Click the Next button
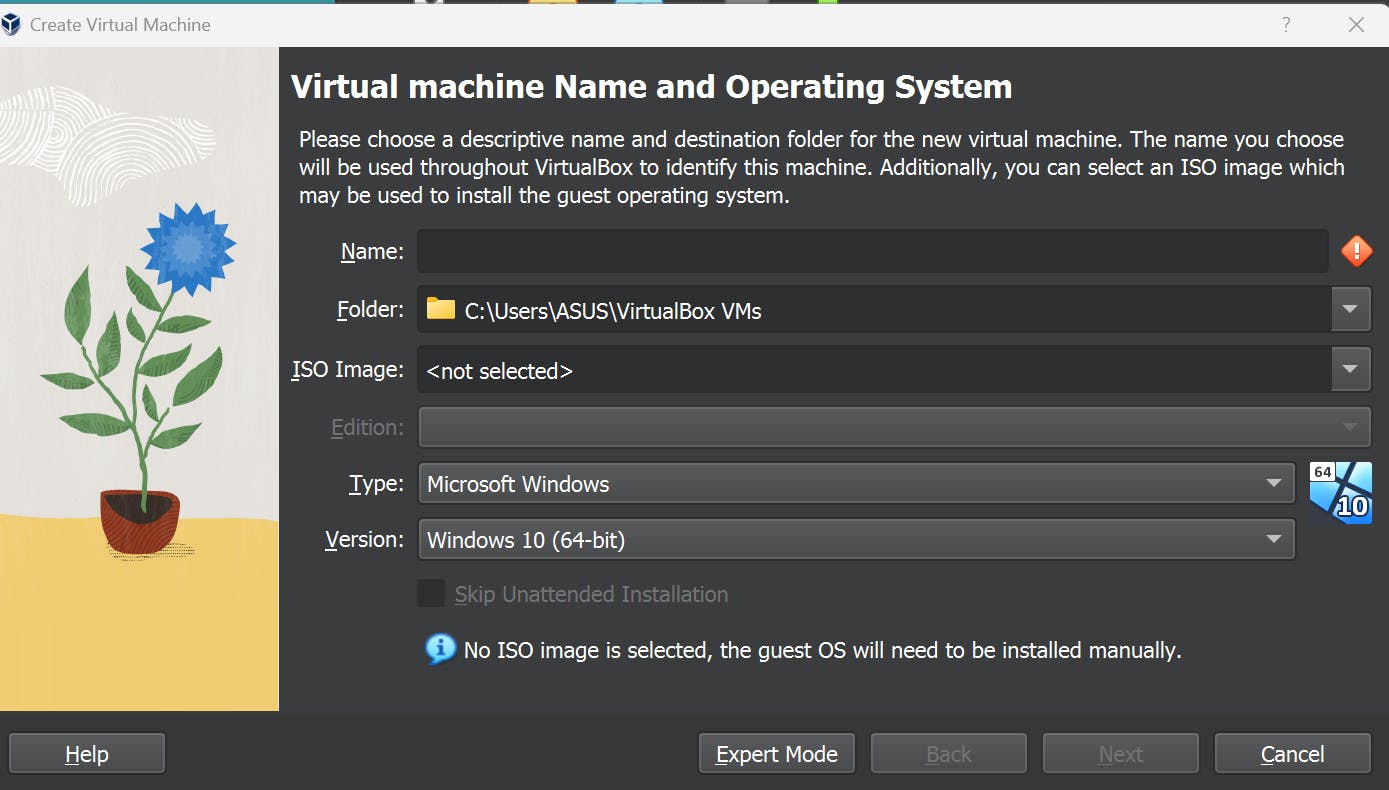 [x=1121, y=754]
